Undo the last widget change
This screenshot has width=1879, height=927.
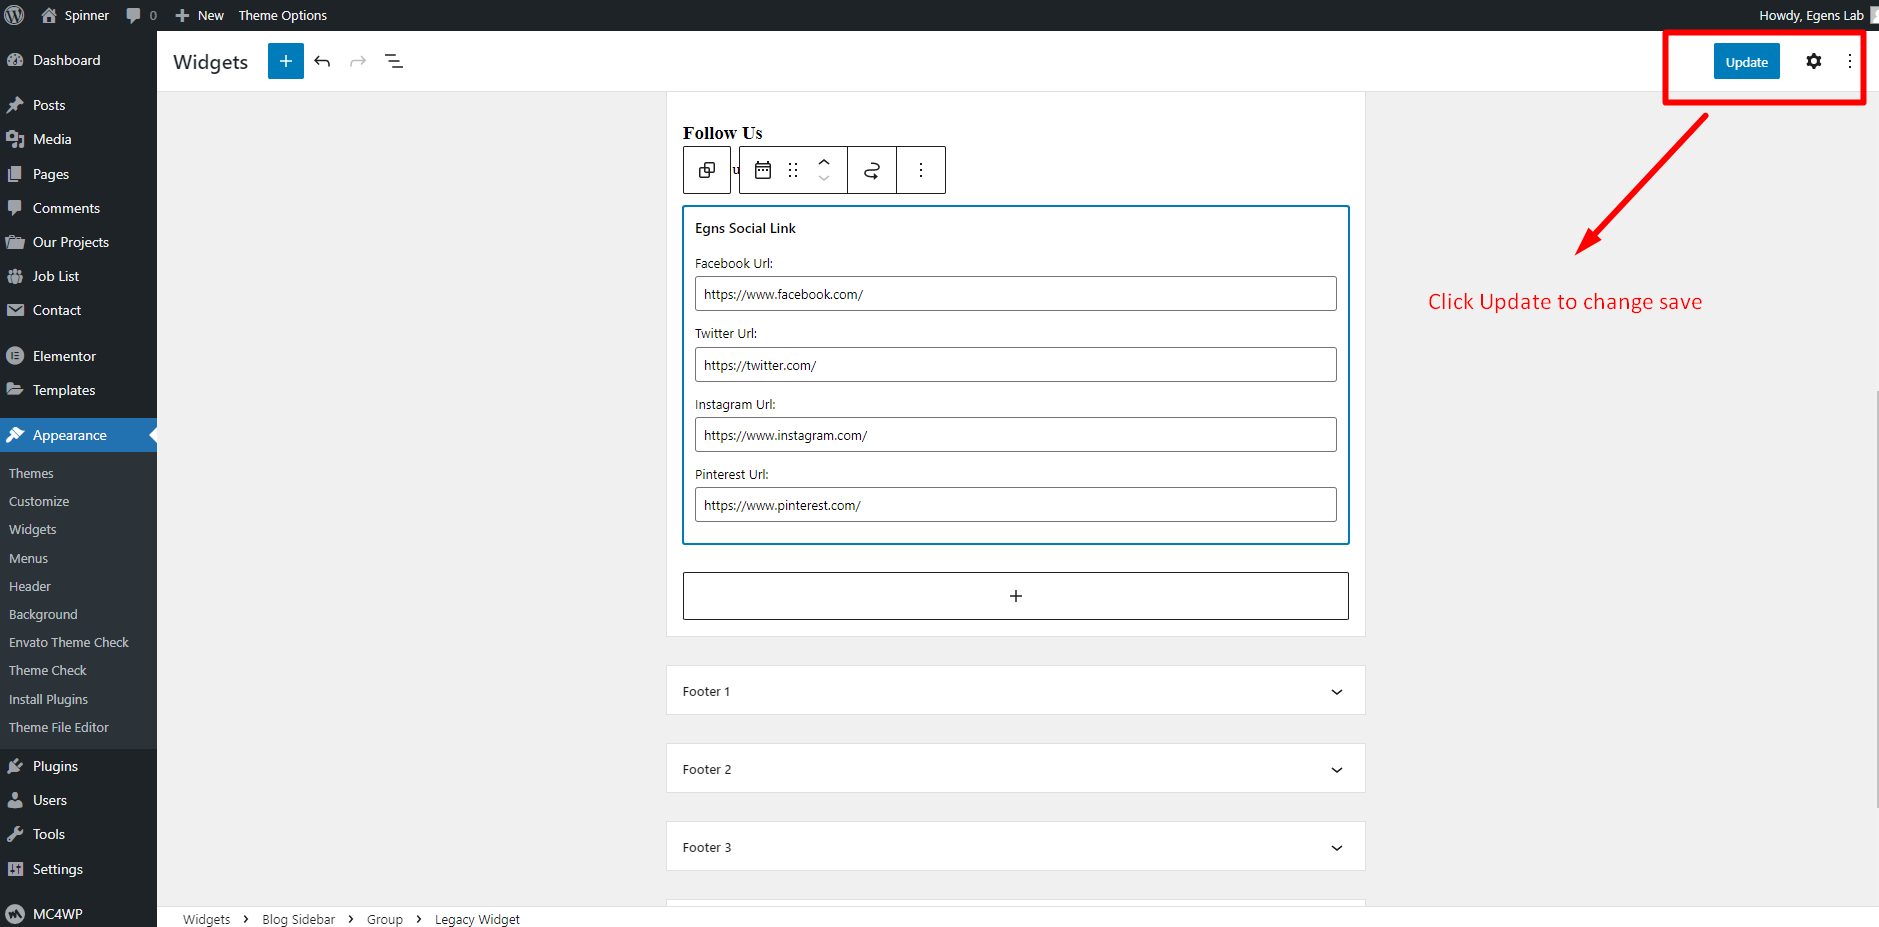pyautogui.click(x=322, y=61)
